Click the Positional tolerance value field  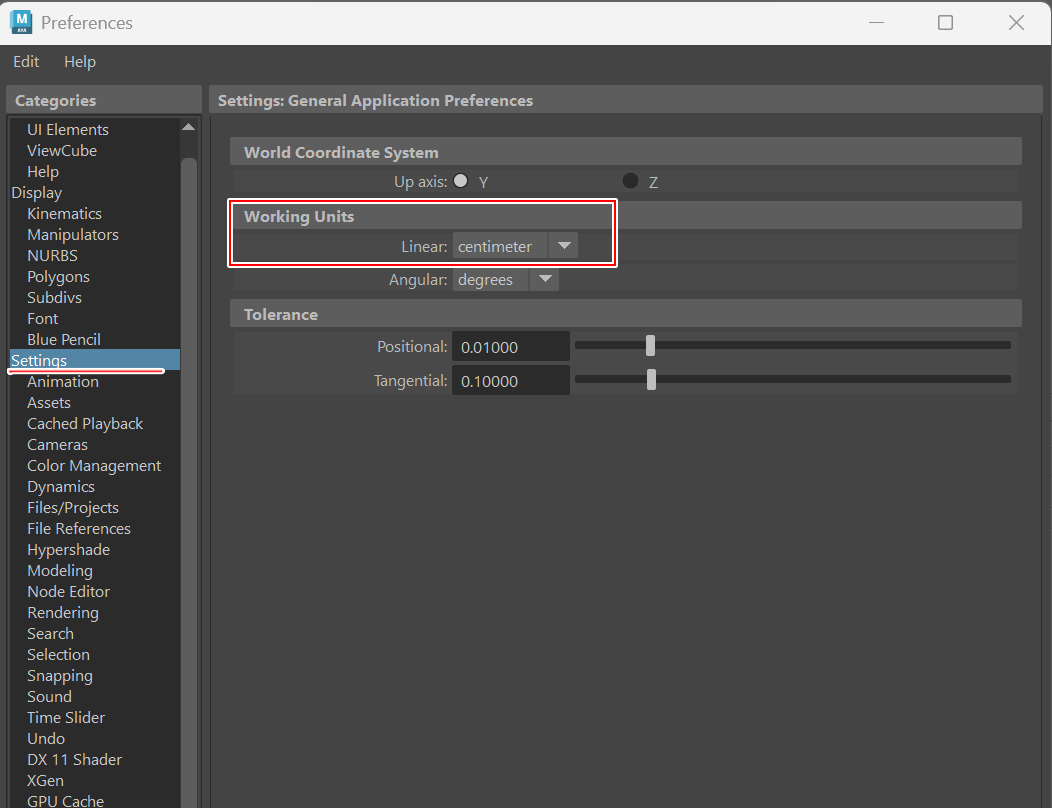(x=511, y=346)
